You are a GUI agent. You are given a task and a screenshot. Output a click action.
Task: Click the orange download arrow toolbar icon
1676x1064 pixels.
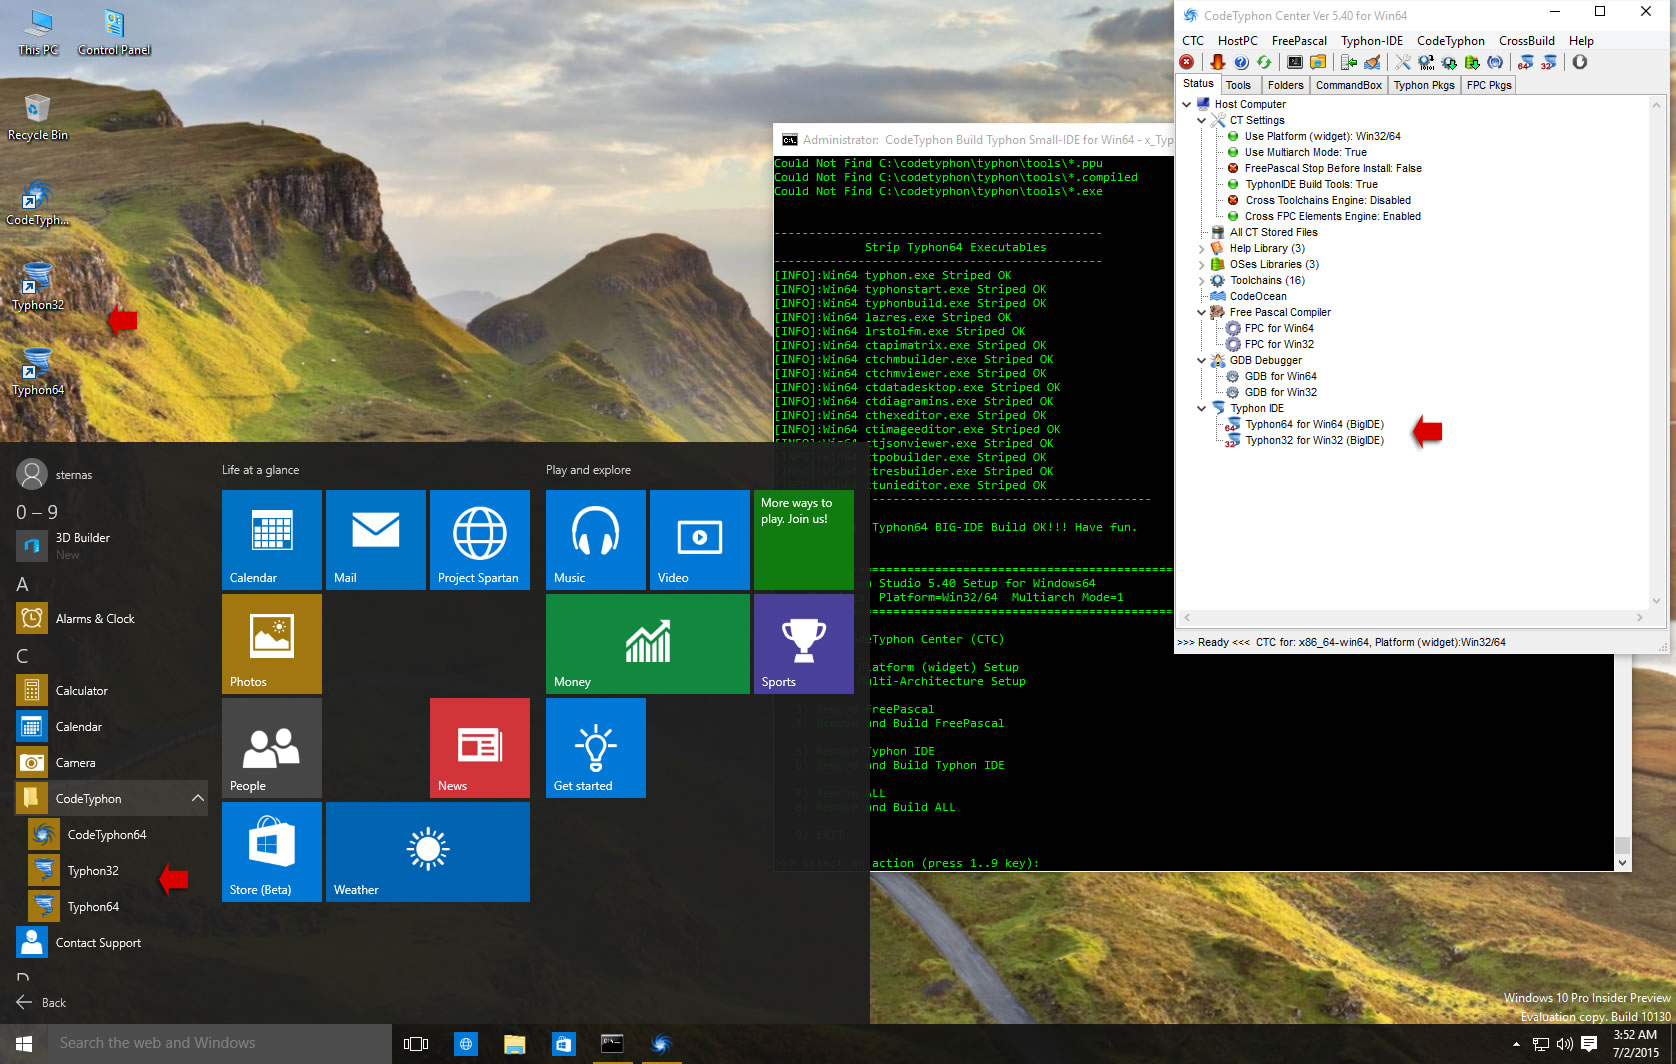click(1217, 62)
